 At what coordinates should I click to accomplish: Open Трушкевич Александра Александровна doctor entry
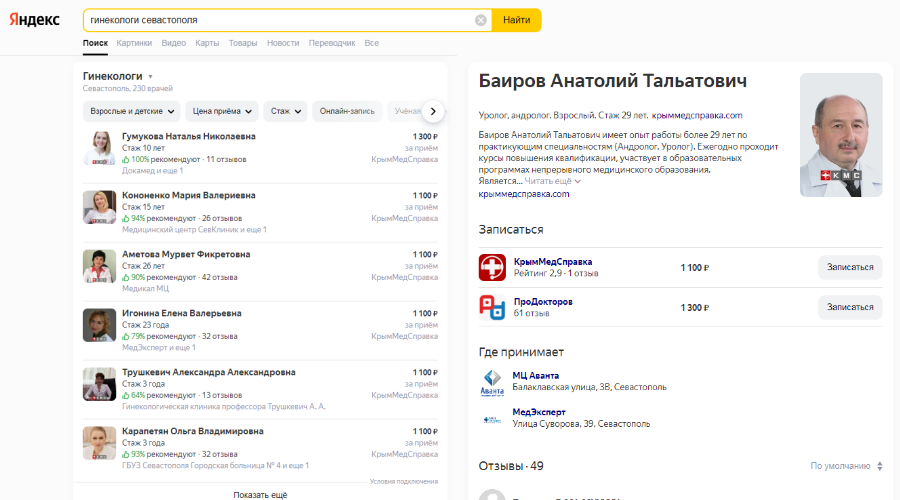pyautogui.click(x=208, y=373)
